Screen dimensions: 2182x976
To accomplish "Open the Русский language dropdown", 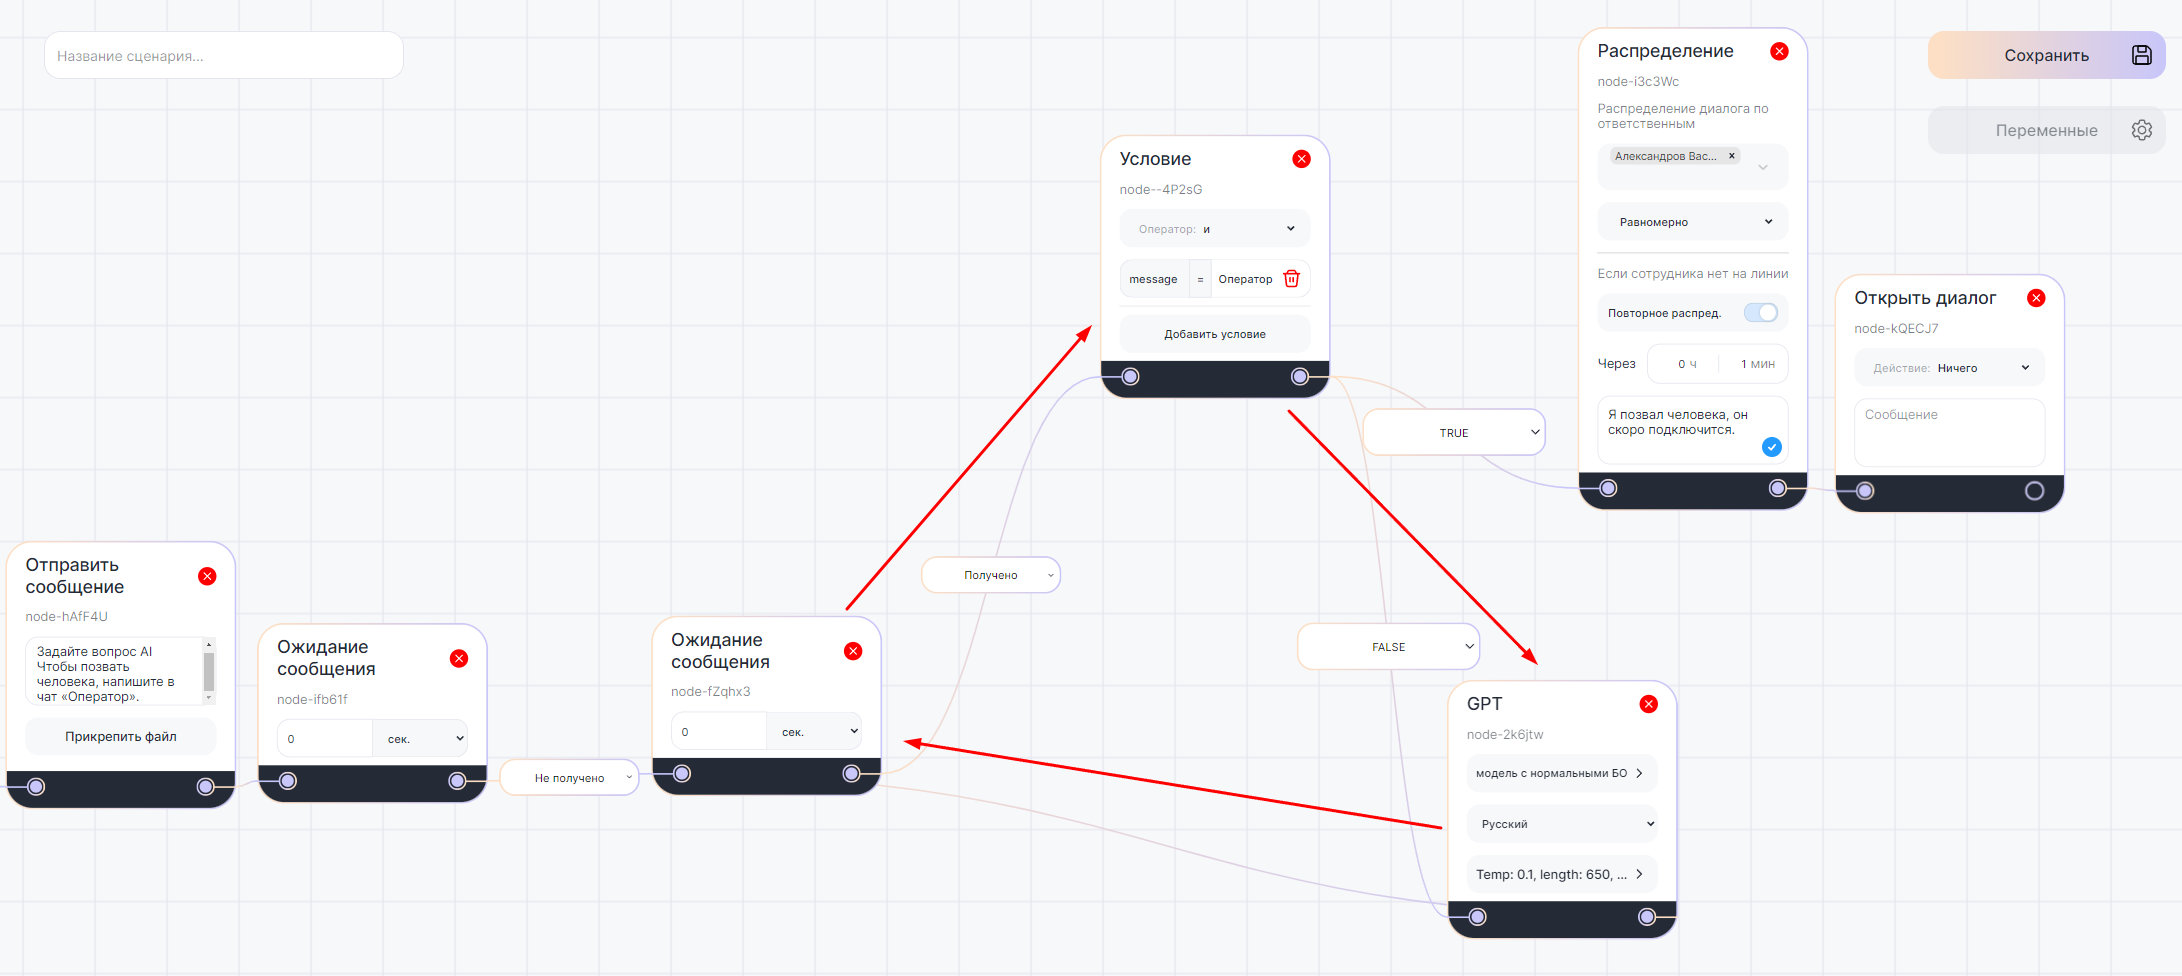I will click(x=1561, y=824).
